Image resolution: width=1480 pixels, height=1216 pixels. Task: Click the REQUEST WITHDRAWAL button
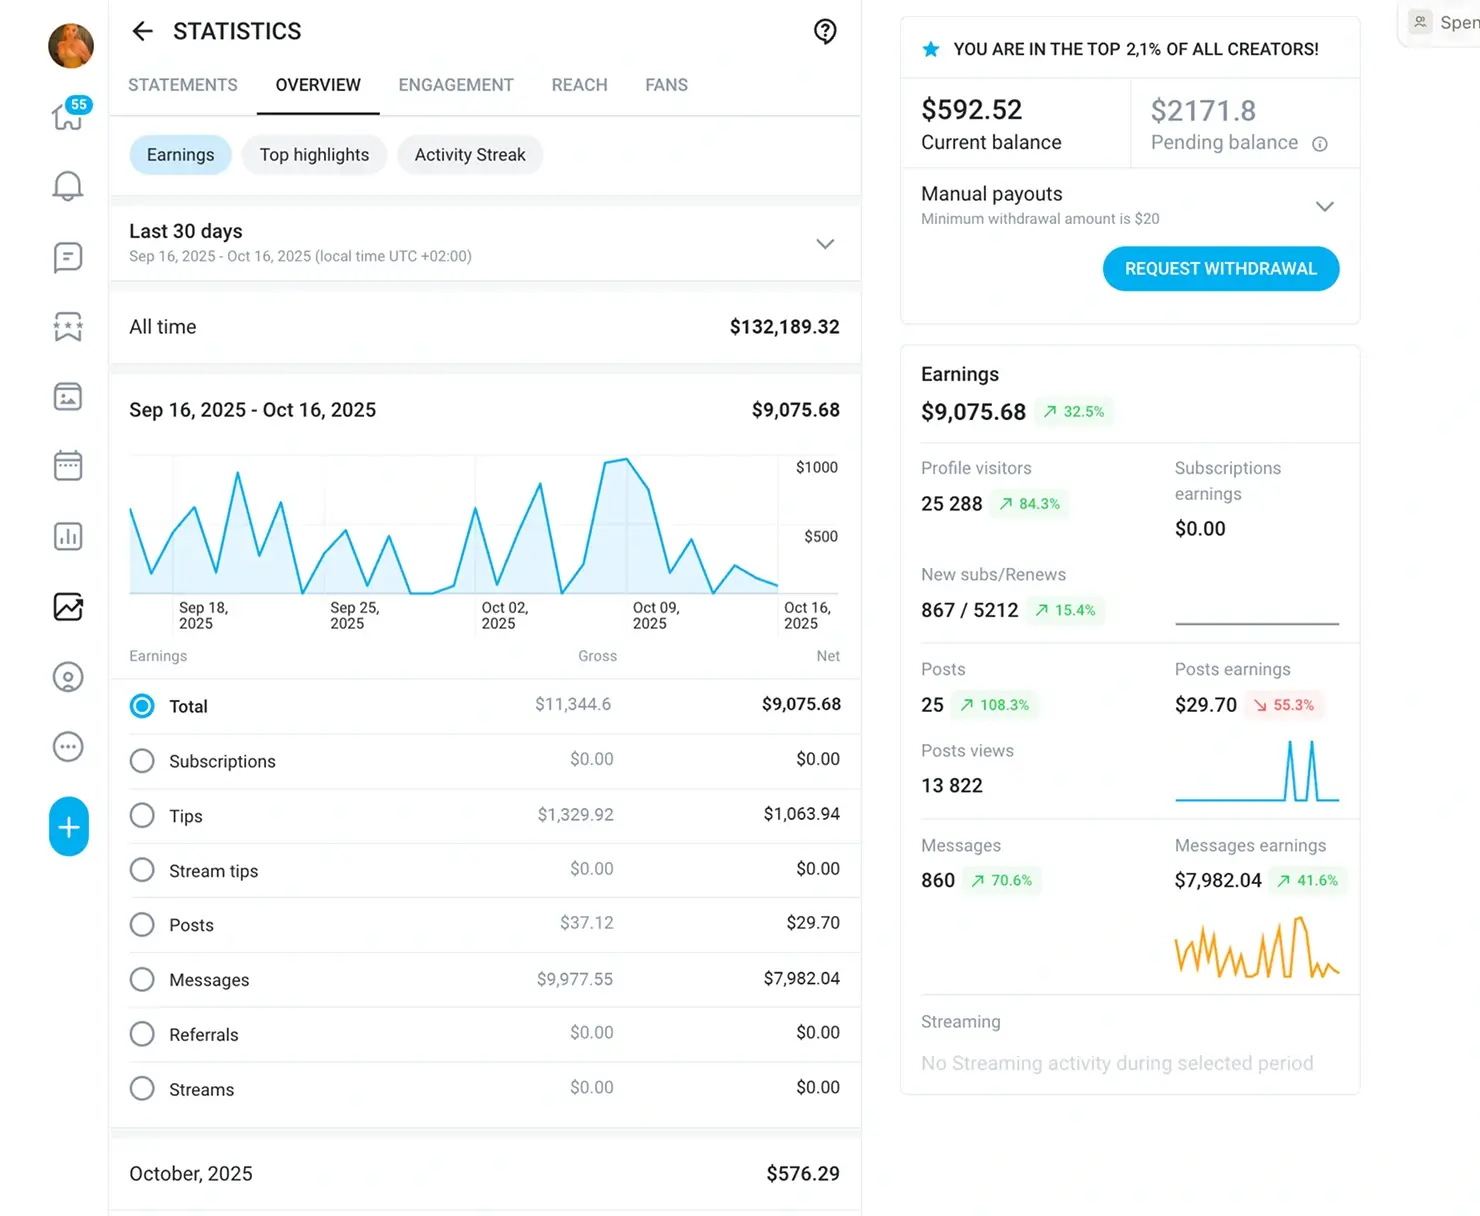pos(1220,269)
